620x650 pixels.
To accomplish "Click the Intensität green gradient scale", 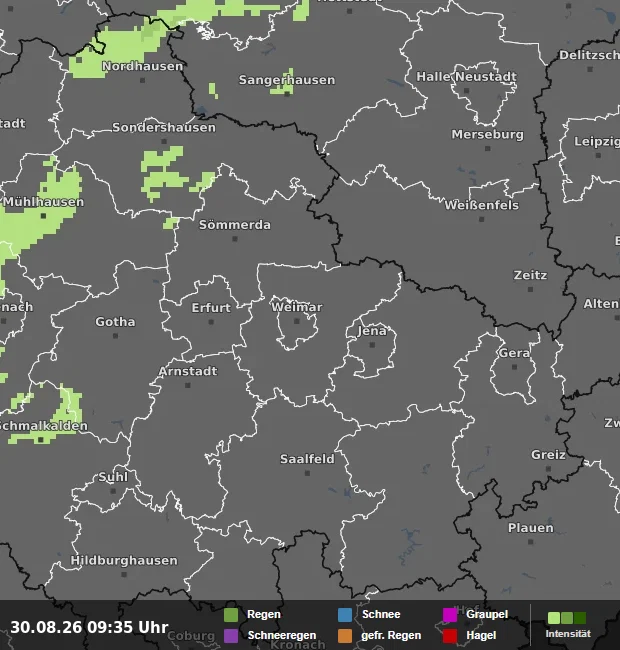I will 567,618.
